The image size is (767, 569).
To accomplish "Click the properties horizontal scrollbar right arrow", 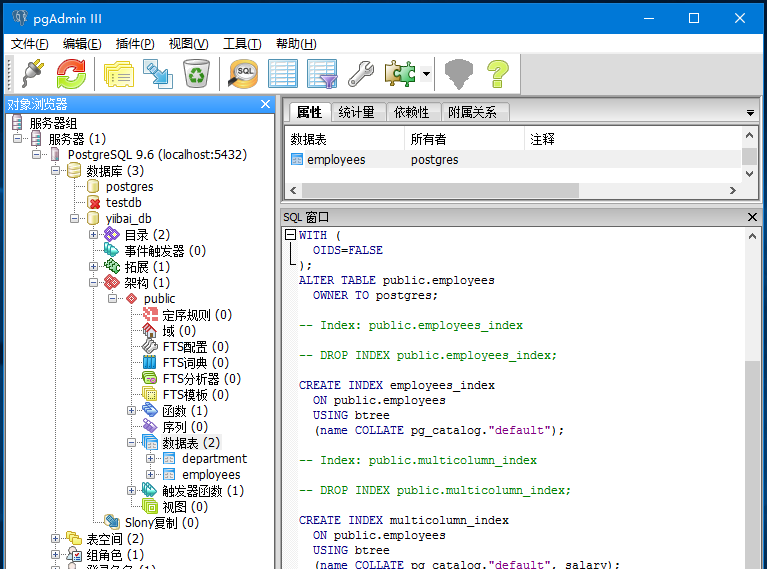I will pyautogui.click(x=733, y=190).
